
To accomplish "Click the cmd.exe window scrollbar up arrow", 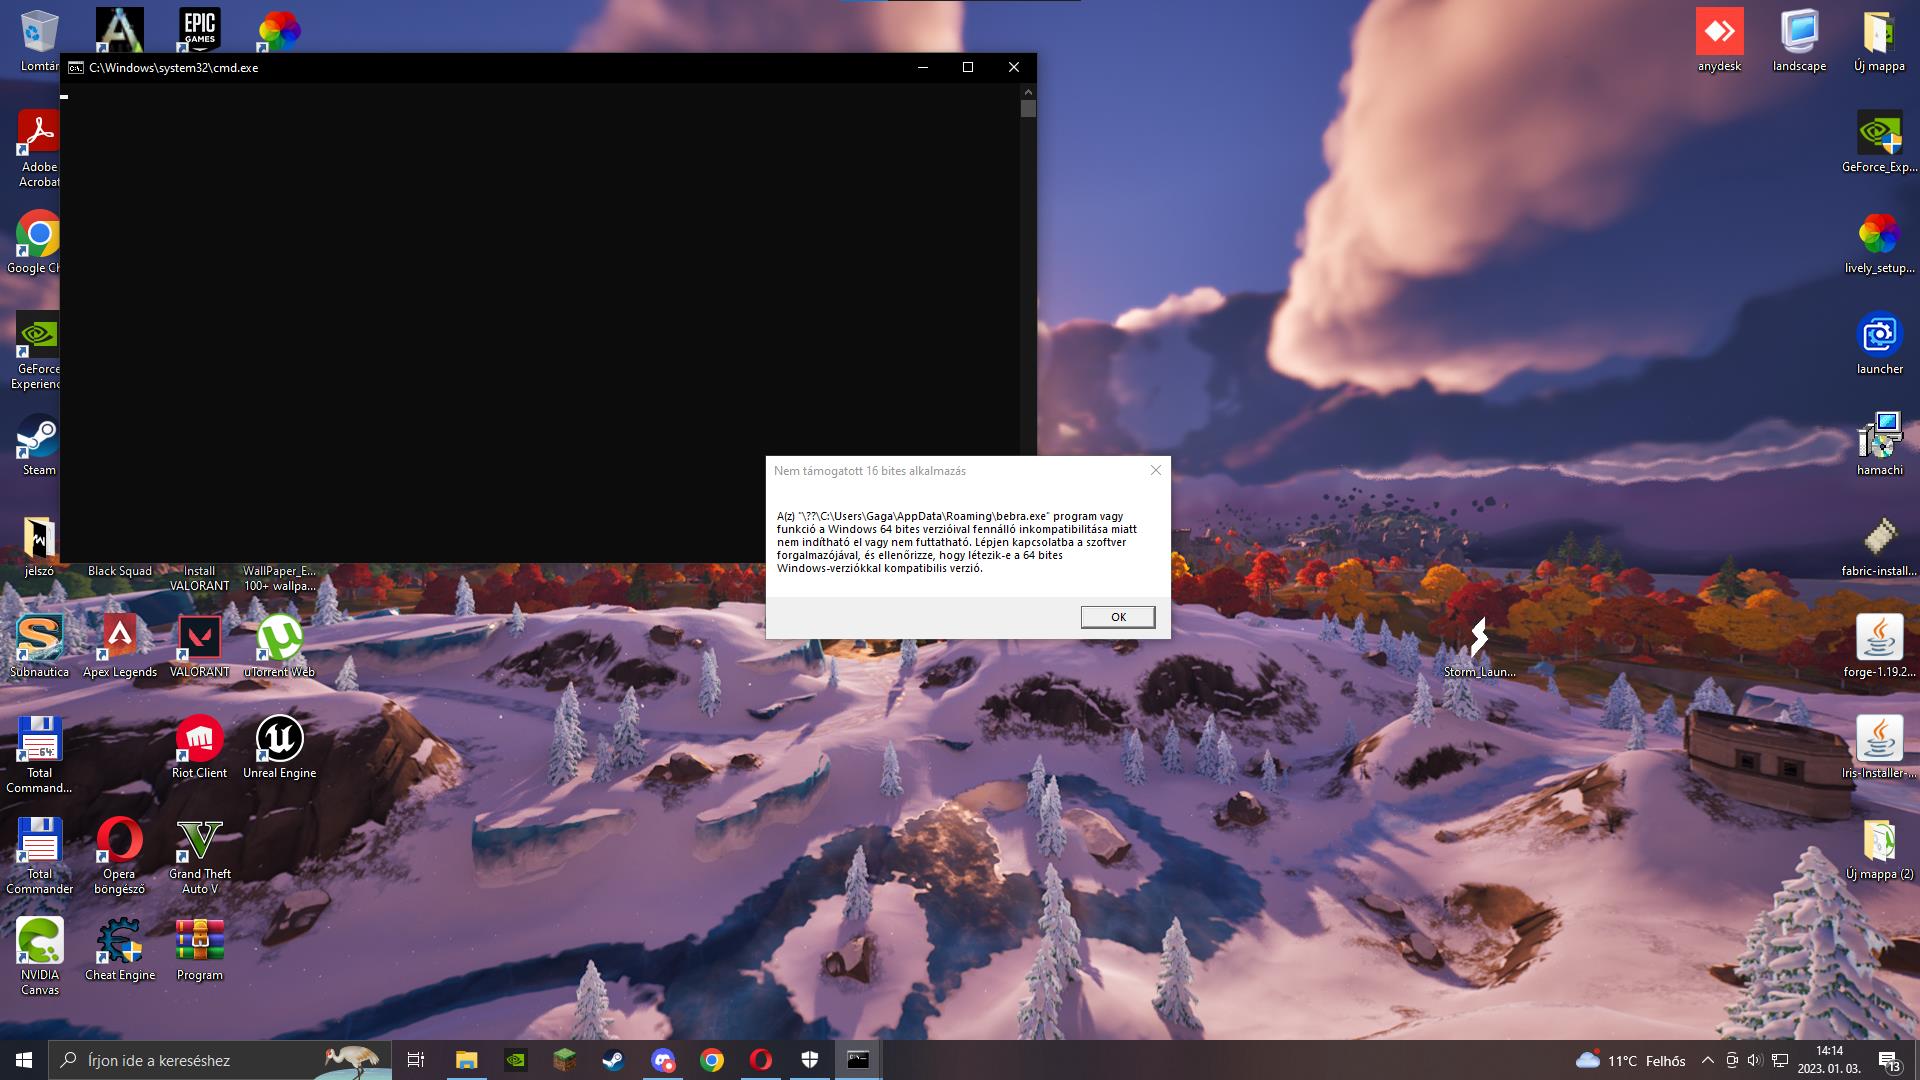I will point(1028,91).
